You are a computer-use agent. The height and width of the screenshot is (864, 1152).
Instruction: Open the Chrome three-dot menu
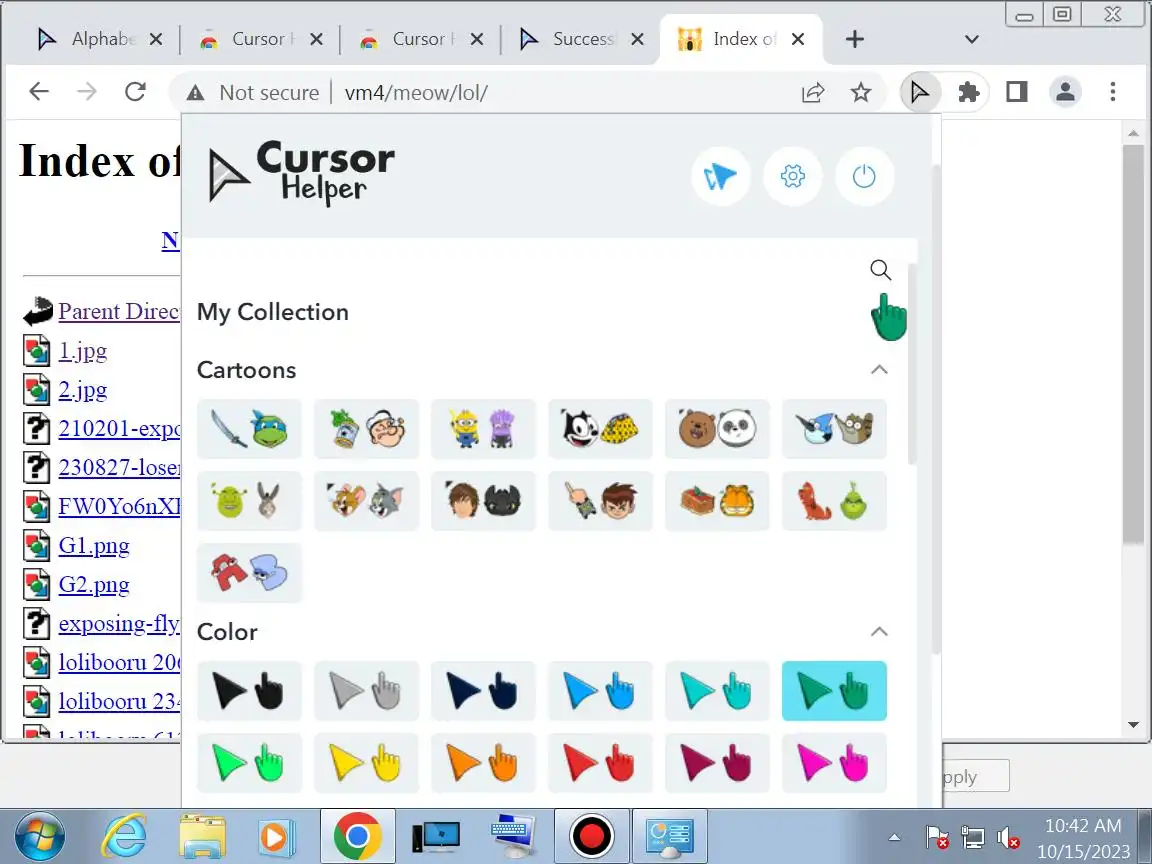click(1113, 93)
